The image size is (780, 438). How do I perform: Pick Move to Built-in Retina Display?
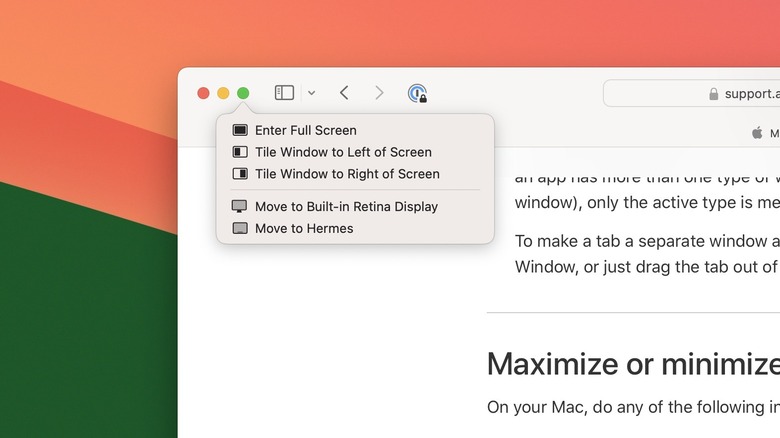346,206
